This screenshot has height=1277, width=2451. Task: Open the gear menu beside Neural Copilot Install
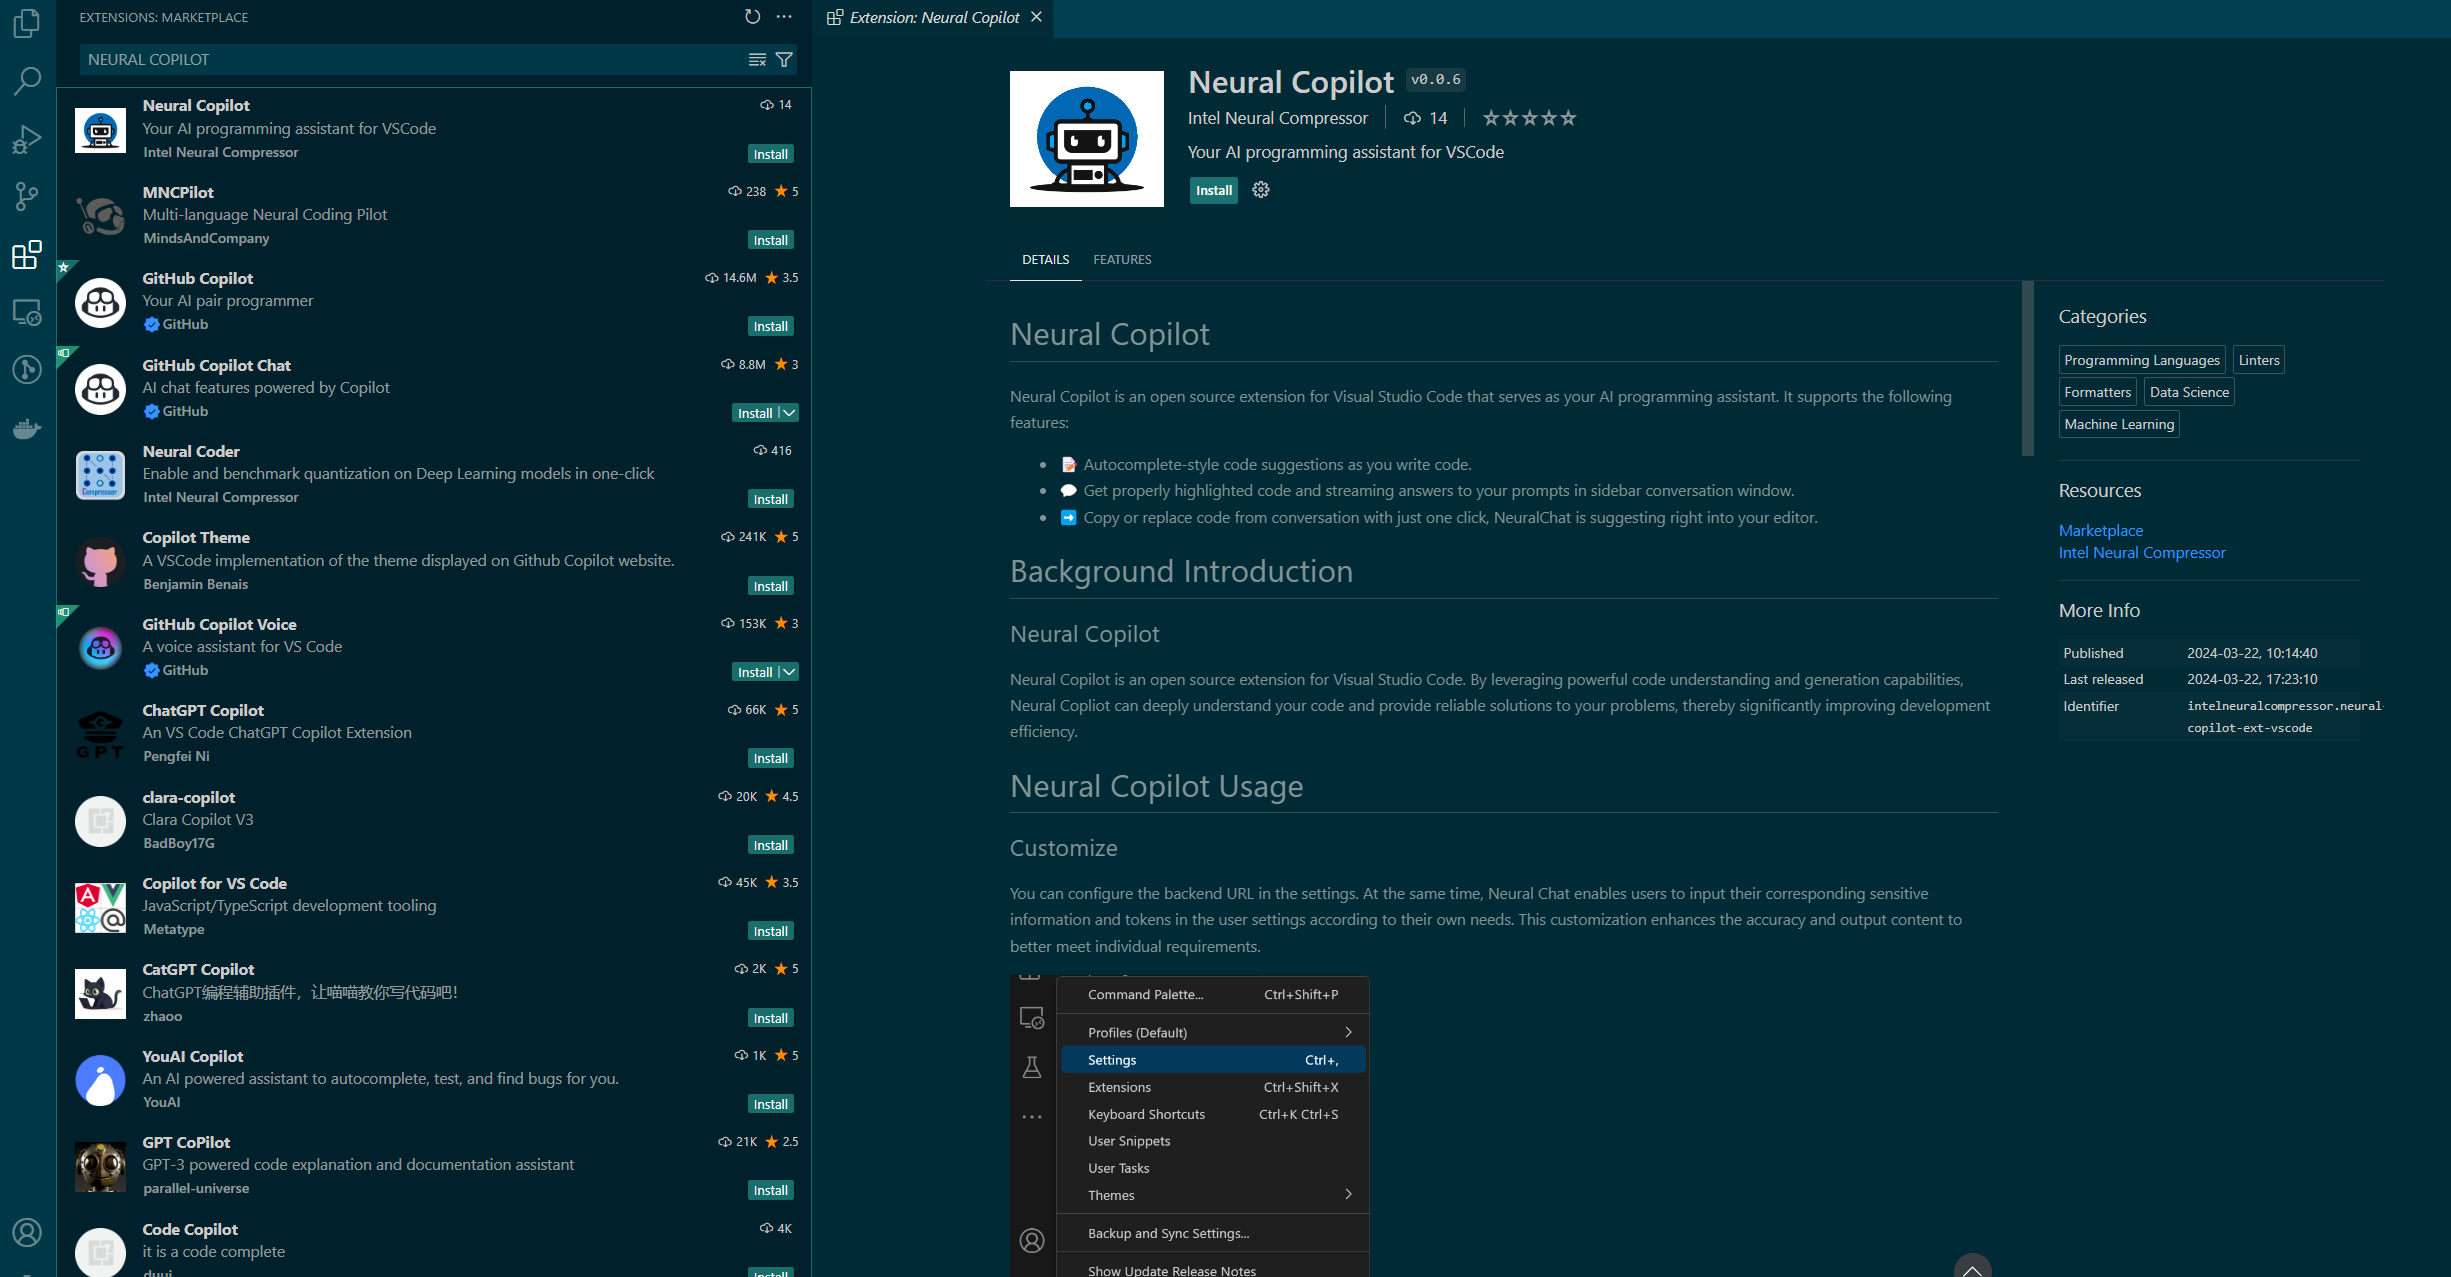pyautogui.click(x=1260, y=189)
